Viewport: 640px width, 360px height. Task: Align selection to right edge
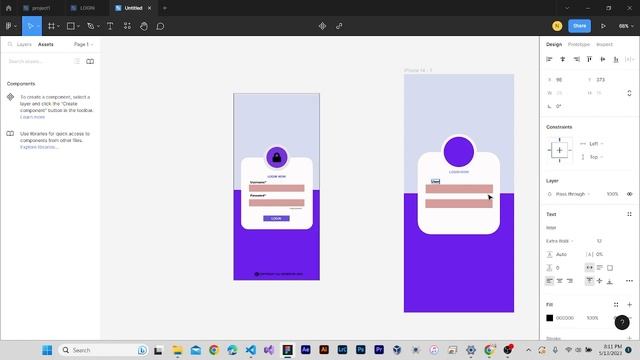[576, 59]
